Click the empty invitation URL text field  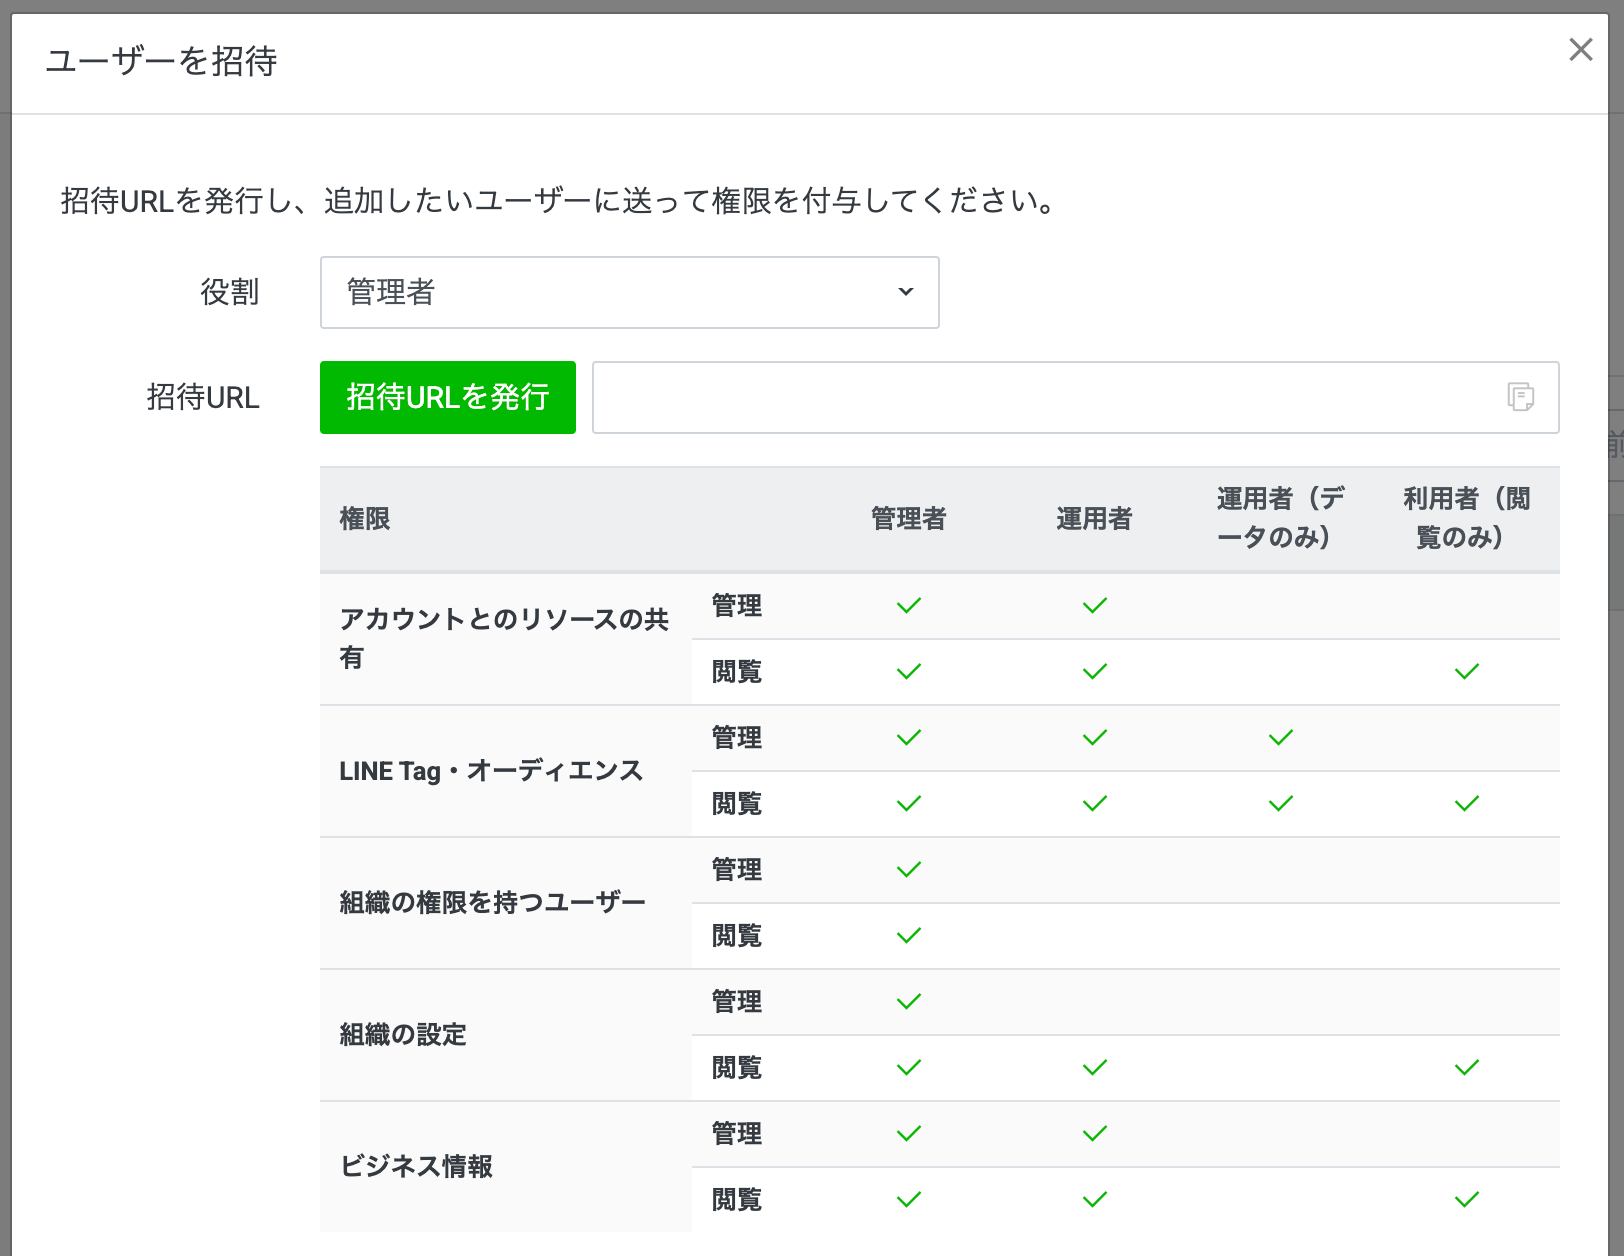tap(1045, 397)
